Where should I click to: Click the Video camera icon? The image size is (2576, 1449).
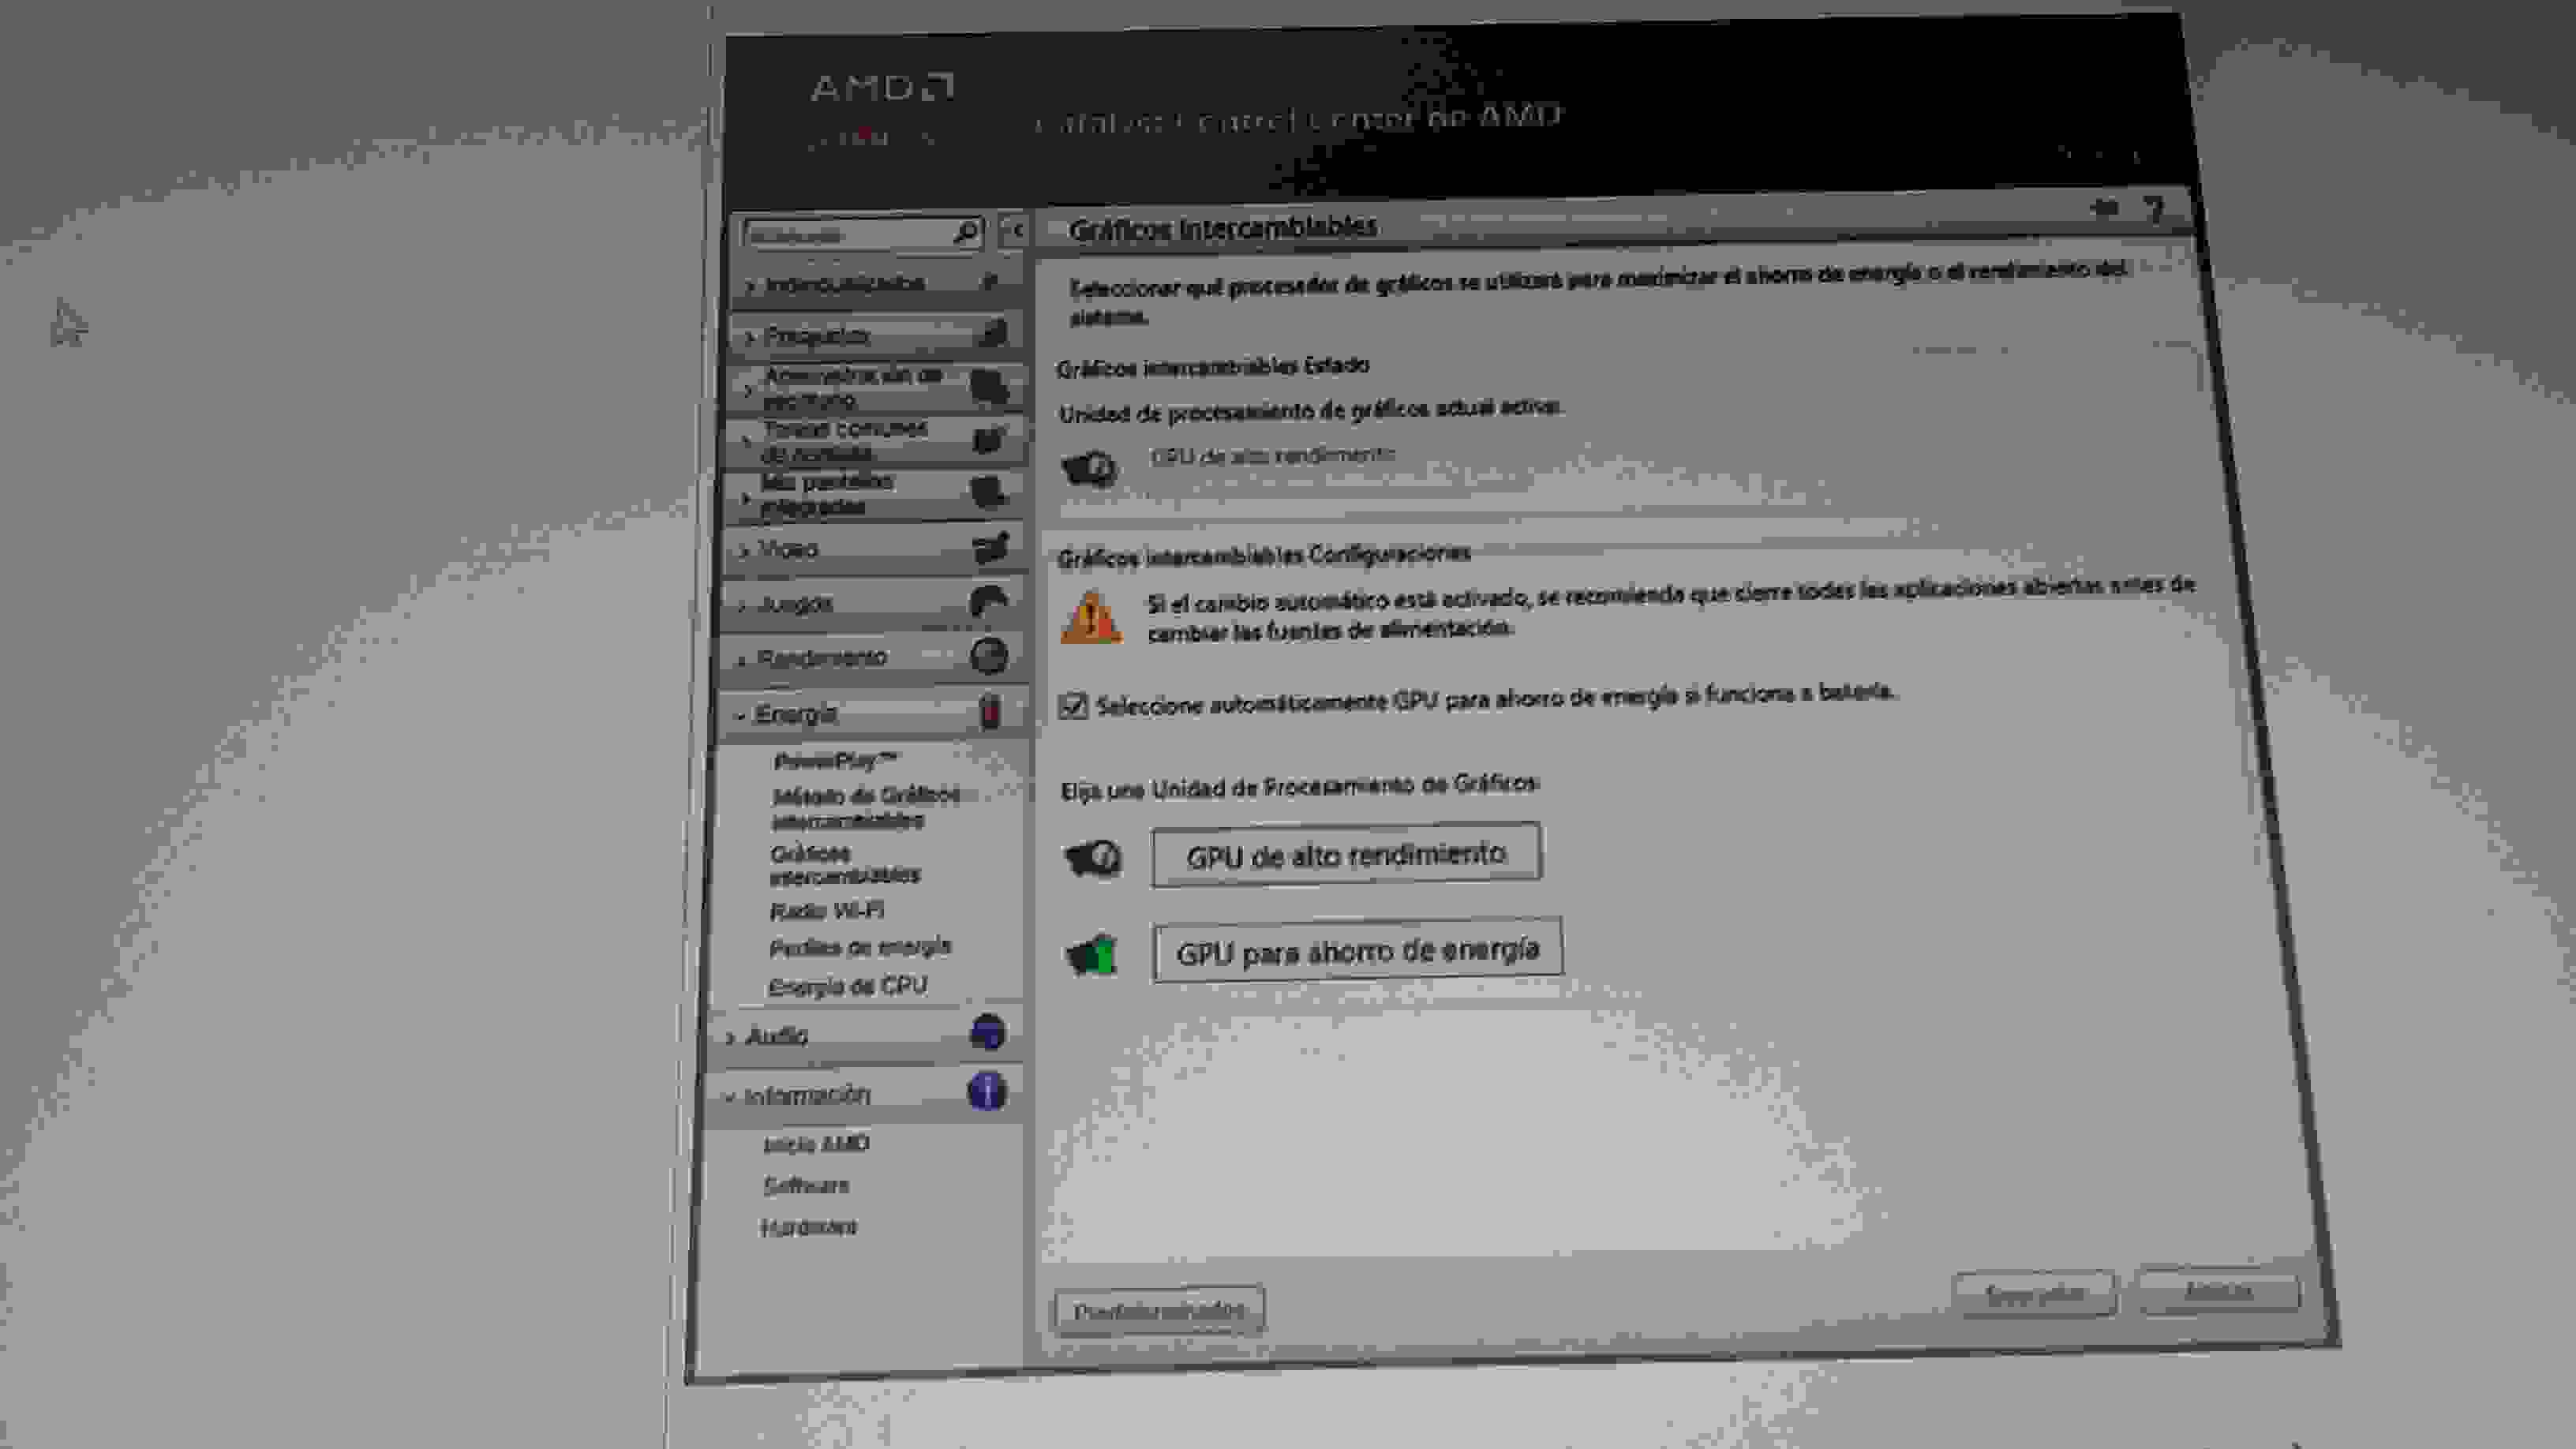point(986,547)
